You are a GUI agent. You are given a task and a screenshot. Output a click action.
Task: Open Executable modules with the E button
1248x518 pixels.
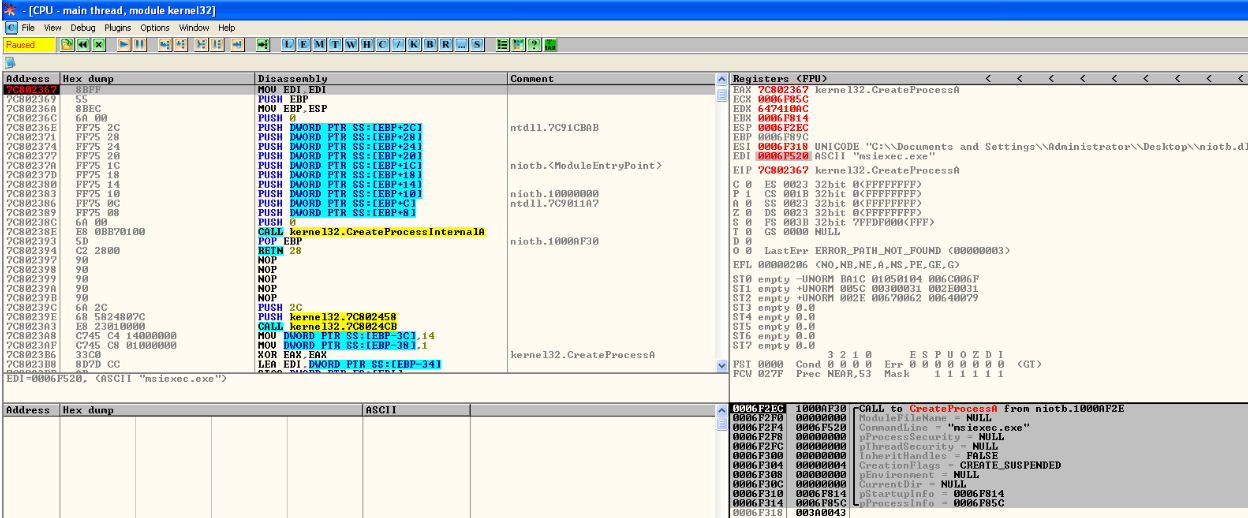point(304,45)
